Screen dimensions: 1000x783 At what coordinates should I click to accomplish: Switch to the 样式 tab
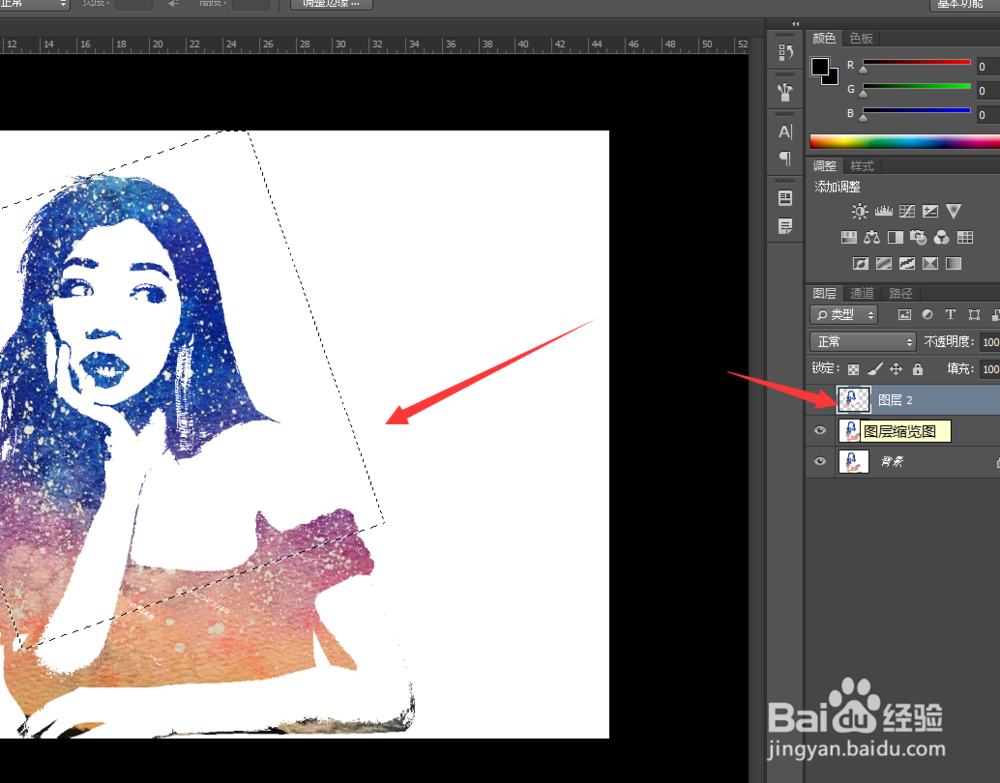click(x=862, y=166)
